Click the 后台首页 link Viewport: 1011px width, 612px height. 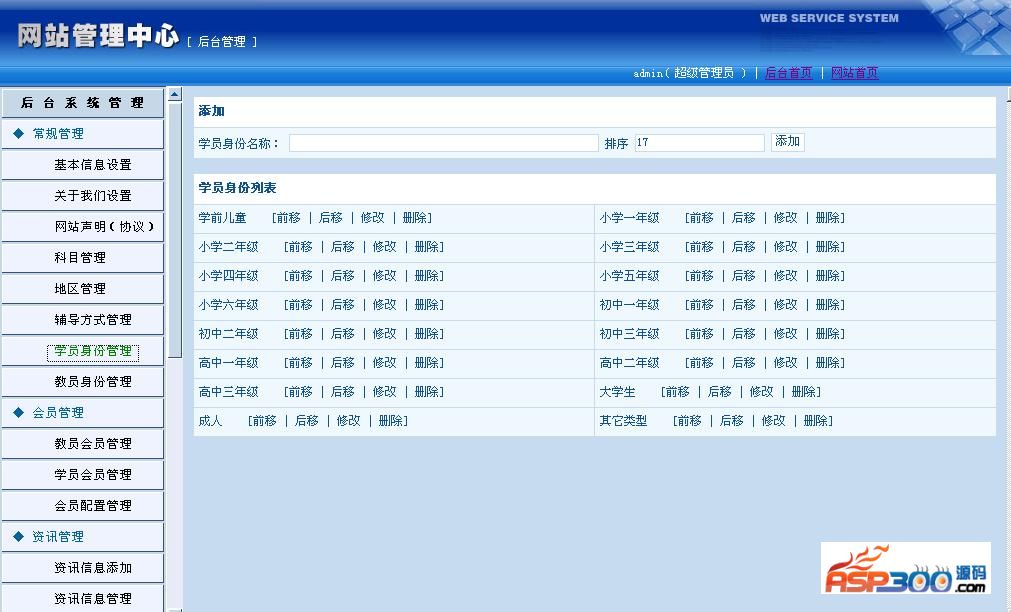tap(788, 73)
